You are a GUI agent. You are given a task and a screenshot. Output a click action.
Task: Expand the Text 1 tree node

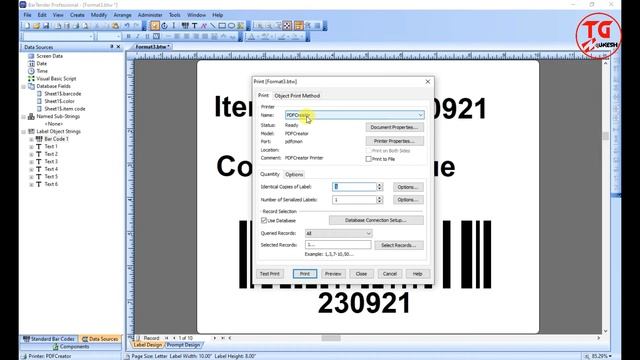click(31, 147)
